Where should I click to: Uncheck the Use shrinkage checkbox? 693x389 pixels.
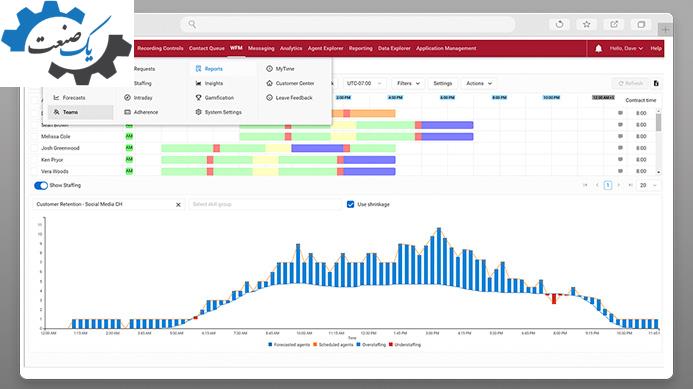click(x=350, y=204)
